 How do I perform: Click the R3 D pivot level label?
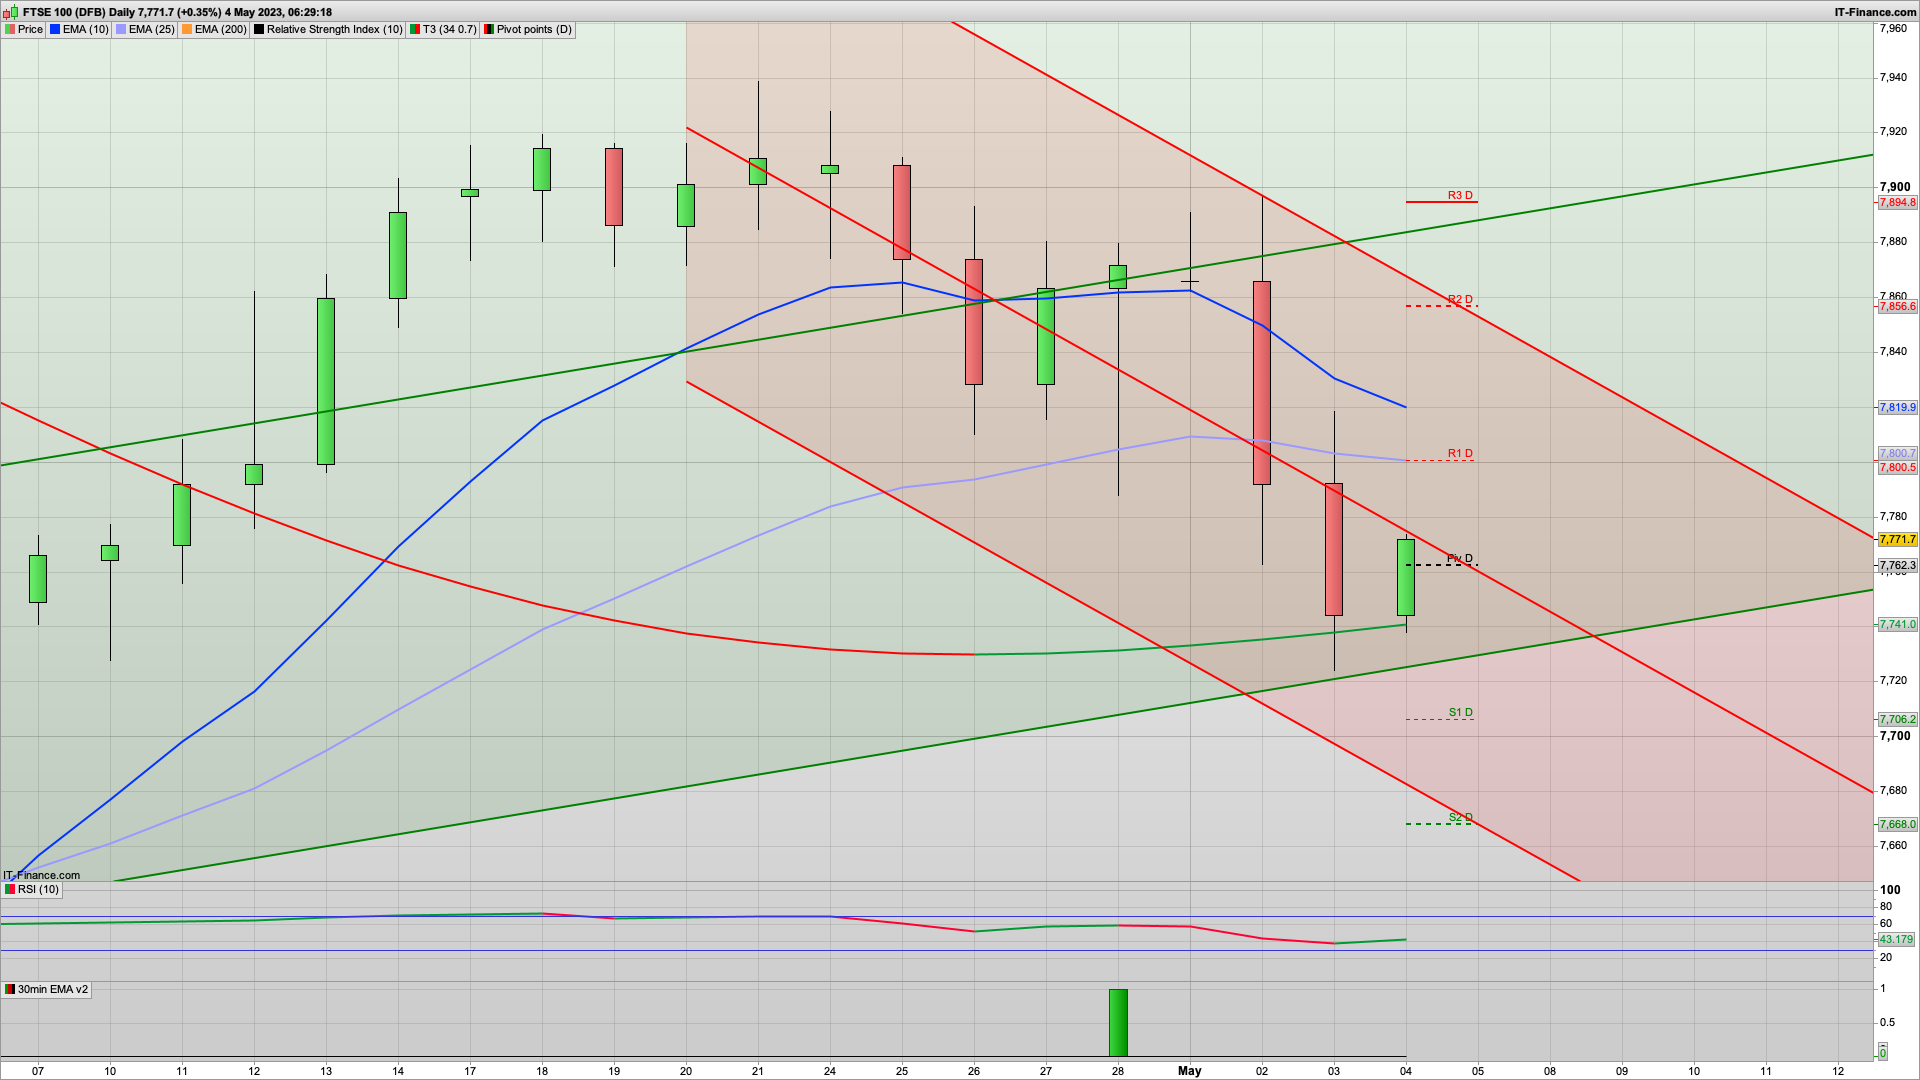coord(1460,196)
